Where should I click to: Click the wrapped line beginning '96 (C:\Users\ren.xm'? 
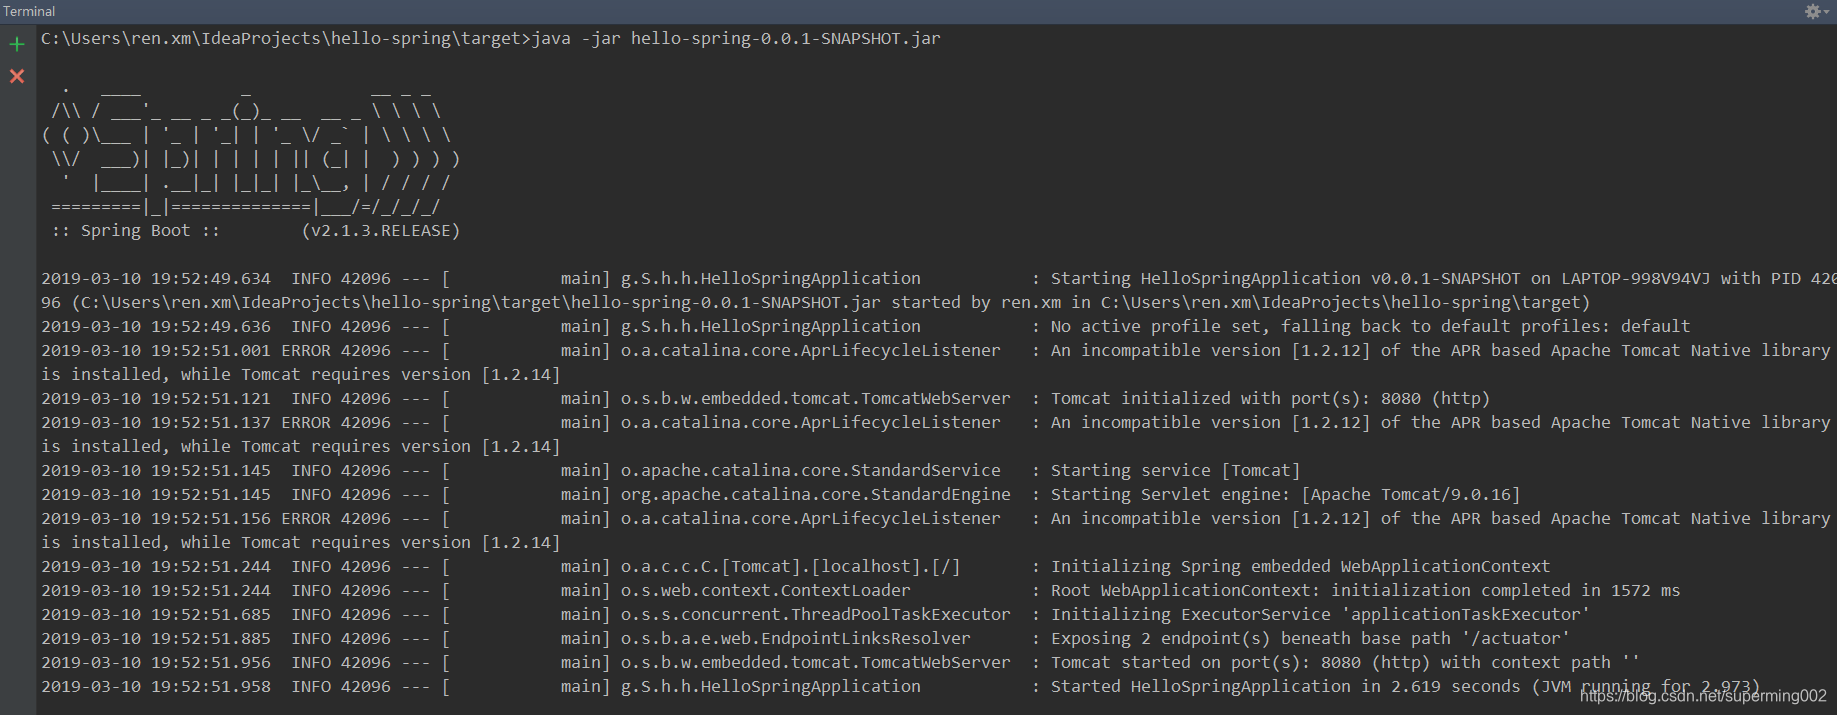[x=815, y=303]
